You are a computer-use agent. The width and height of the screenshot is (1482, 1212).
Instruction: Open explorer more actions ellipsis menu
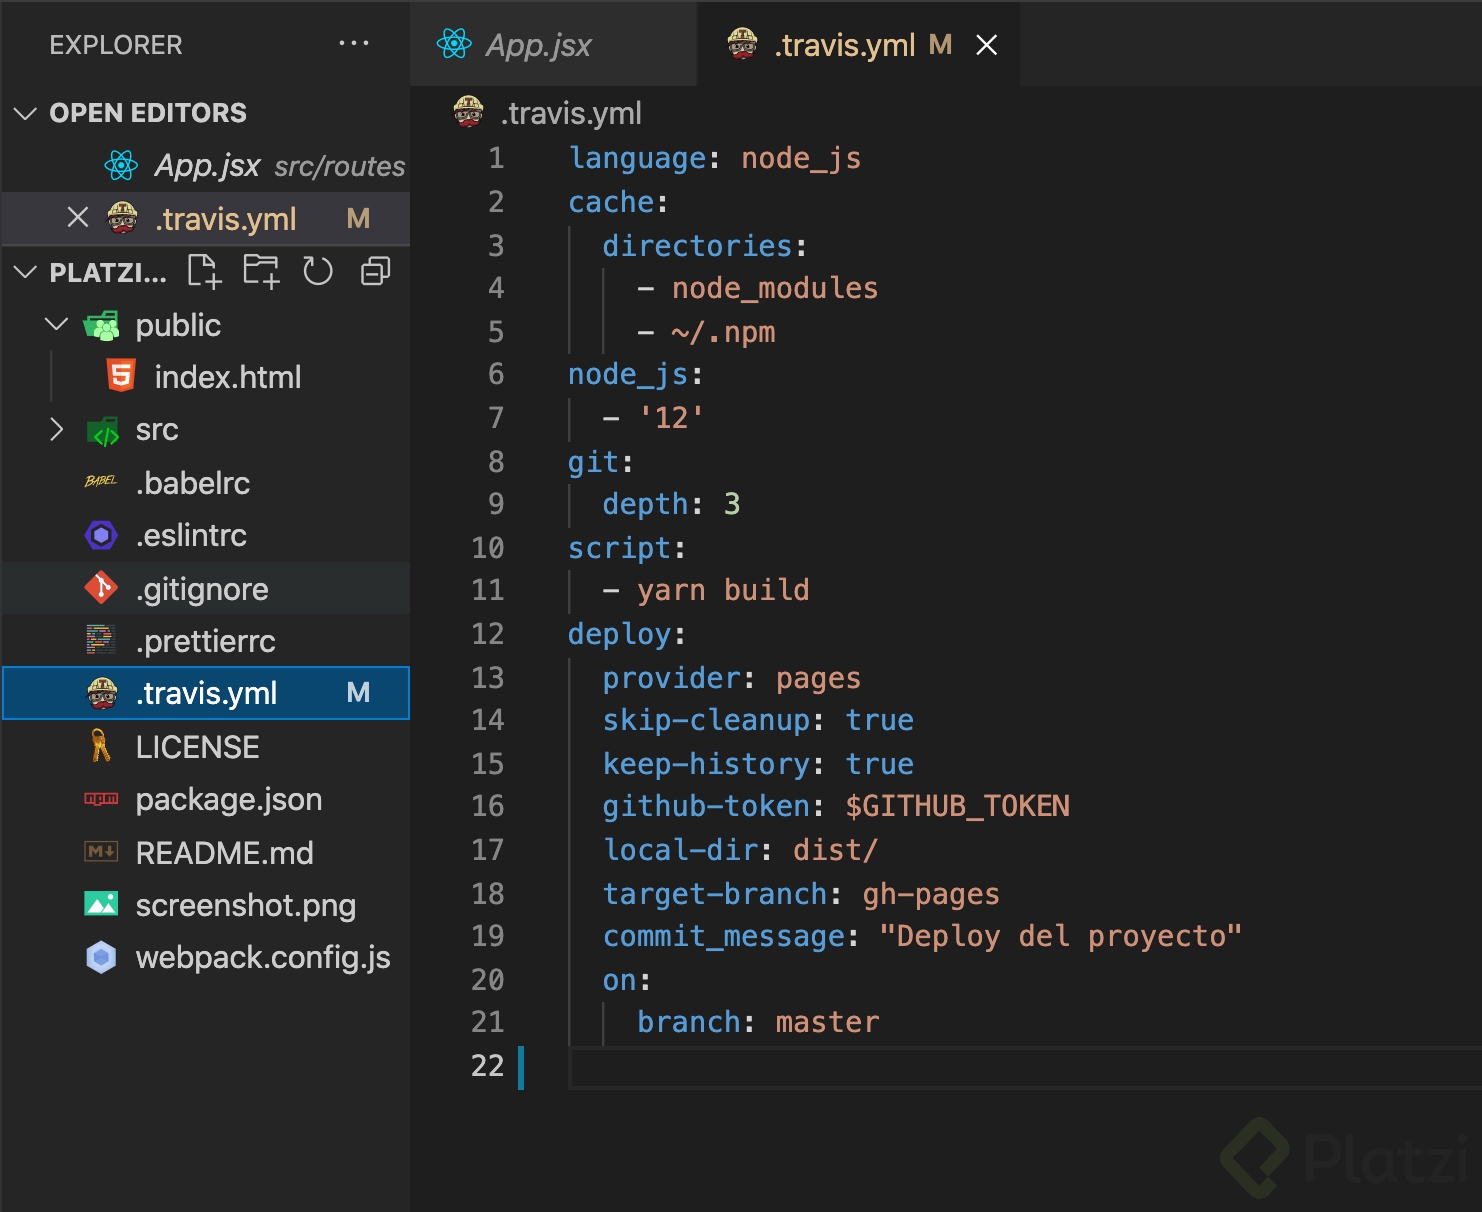[354, 44]
